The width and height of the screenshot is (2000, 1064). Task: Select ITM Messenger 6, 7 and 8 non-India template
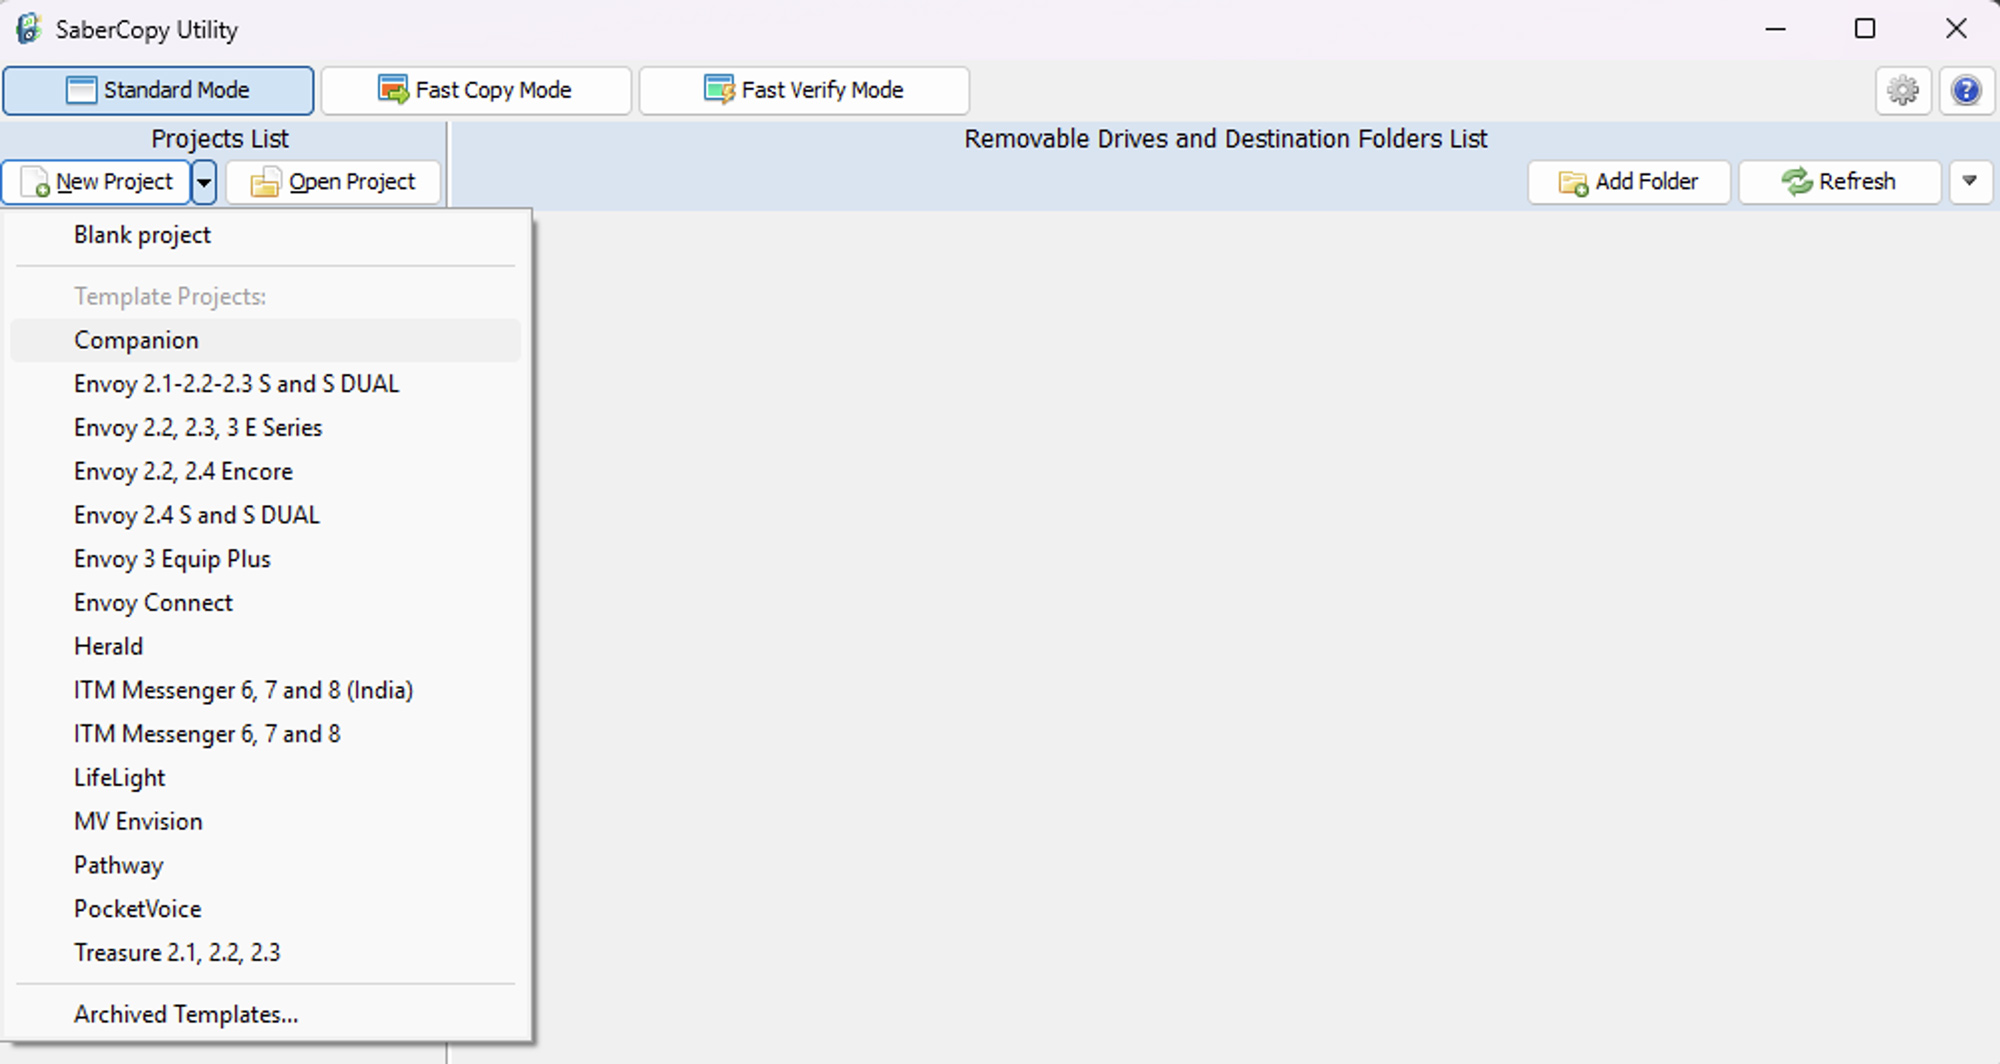coord(265,734)
